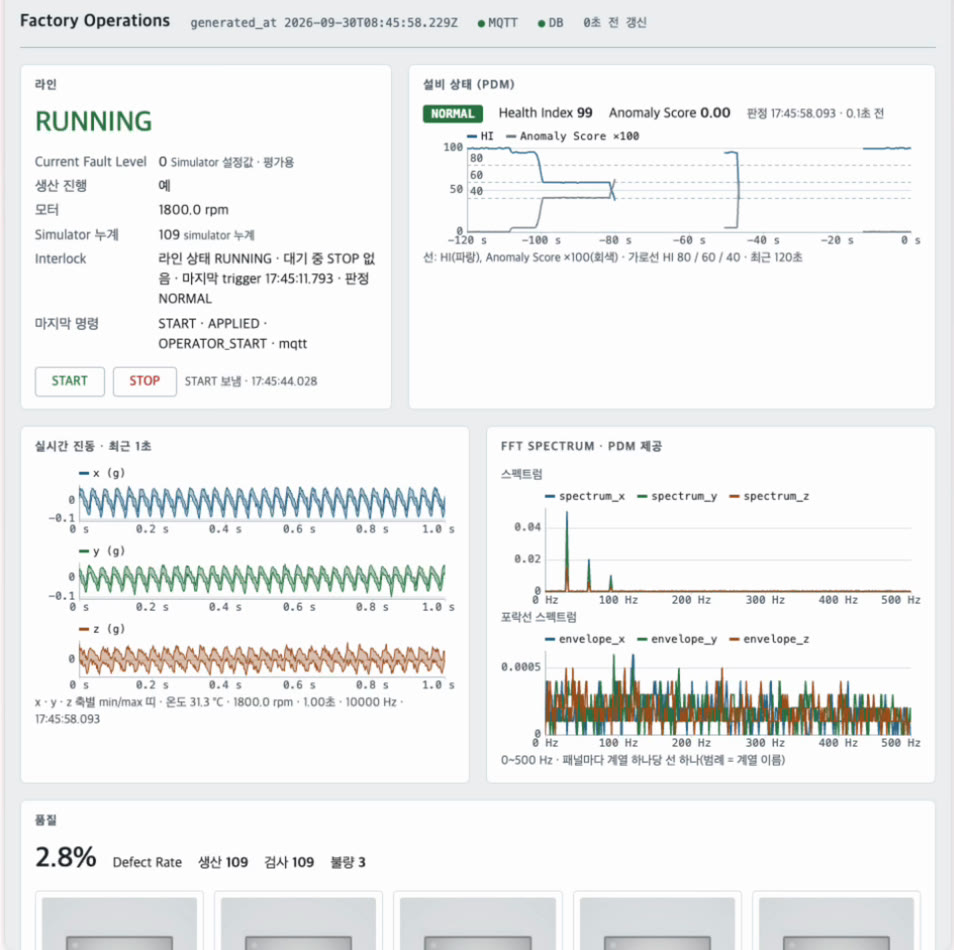
Task: Click the 생산 109 count
Action: [x=223, y=862]
